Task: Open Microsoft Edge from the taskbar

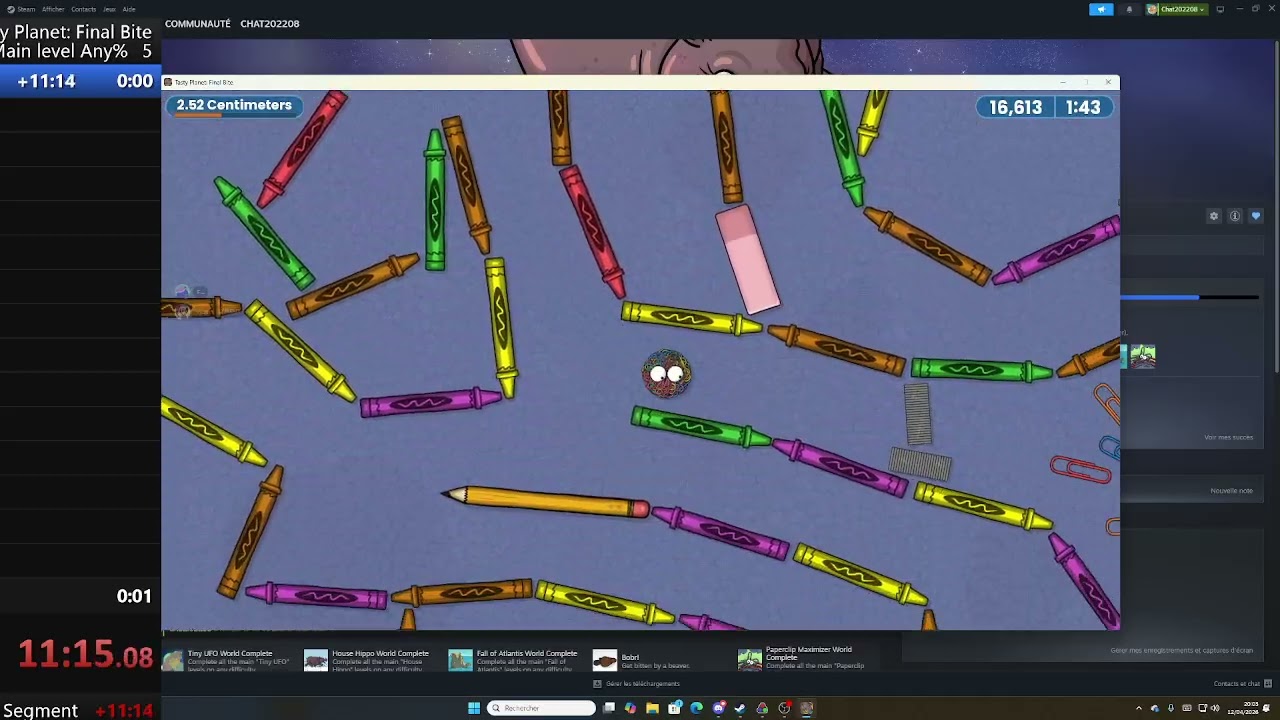Action: 696,708
